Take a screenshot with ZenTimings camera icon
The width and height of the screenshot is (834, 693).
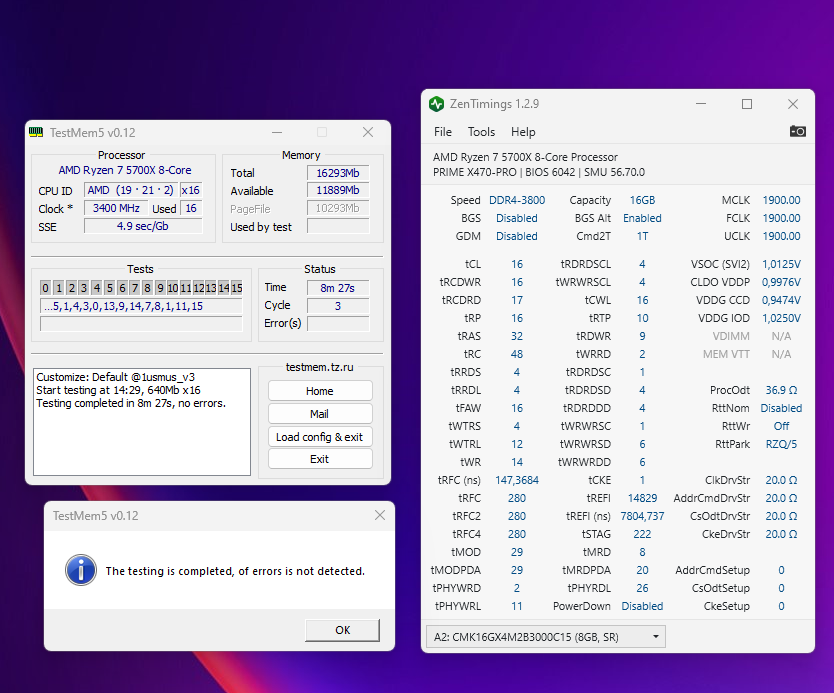(797, 131)
